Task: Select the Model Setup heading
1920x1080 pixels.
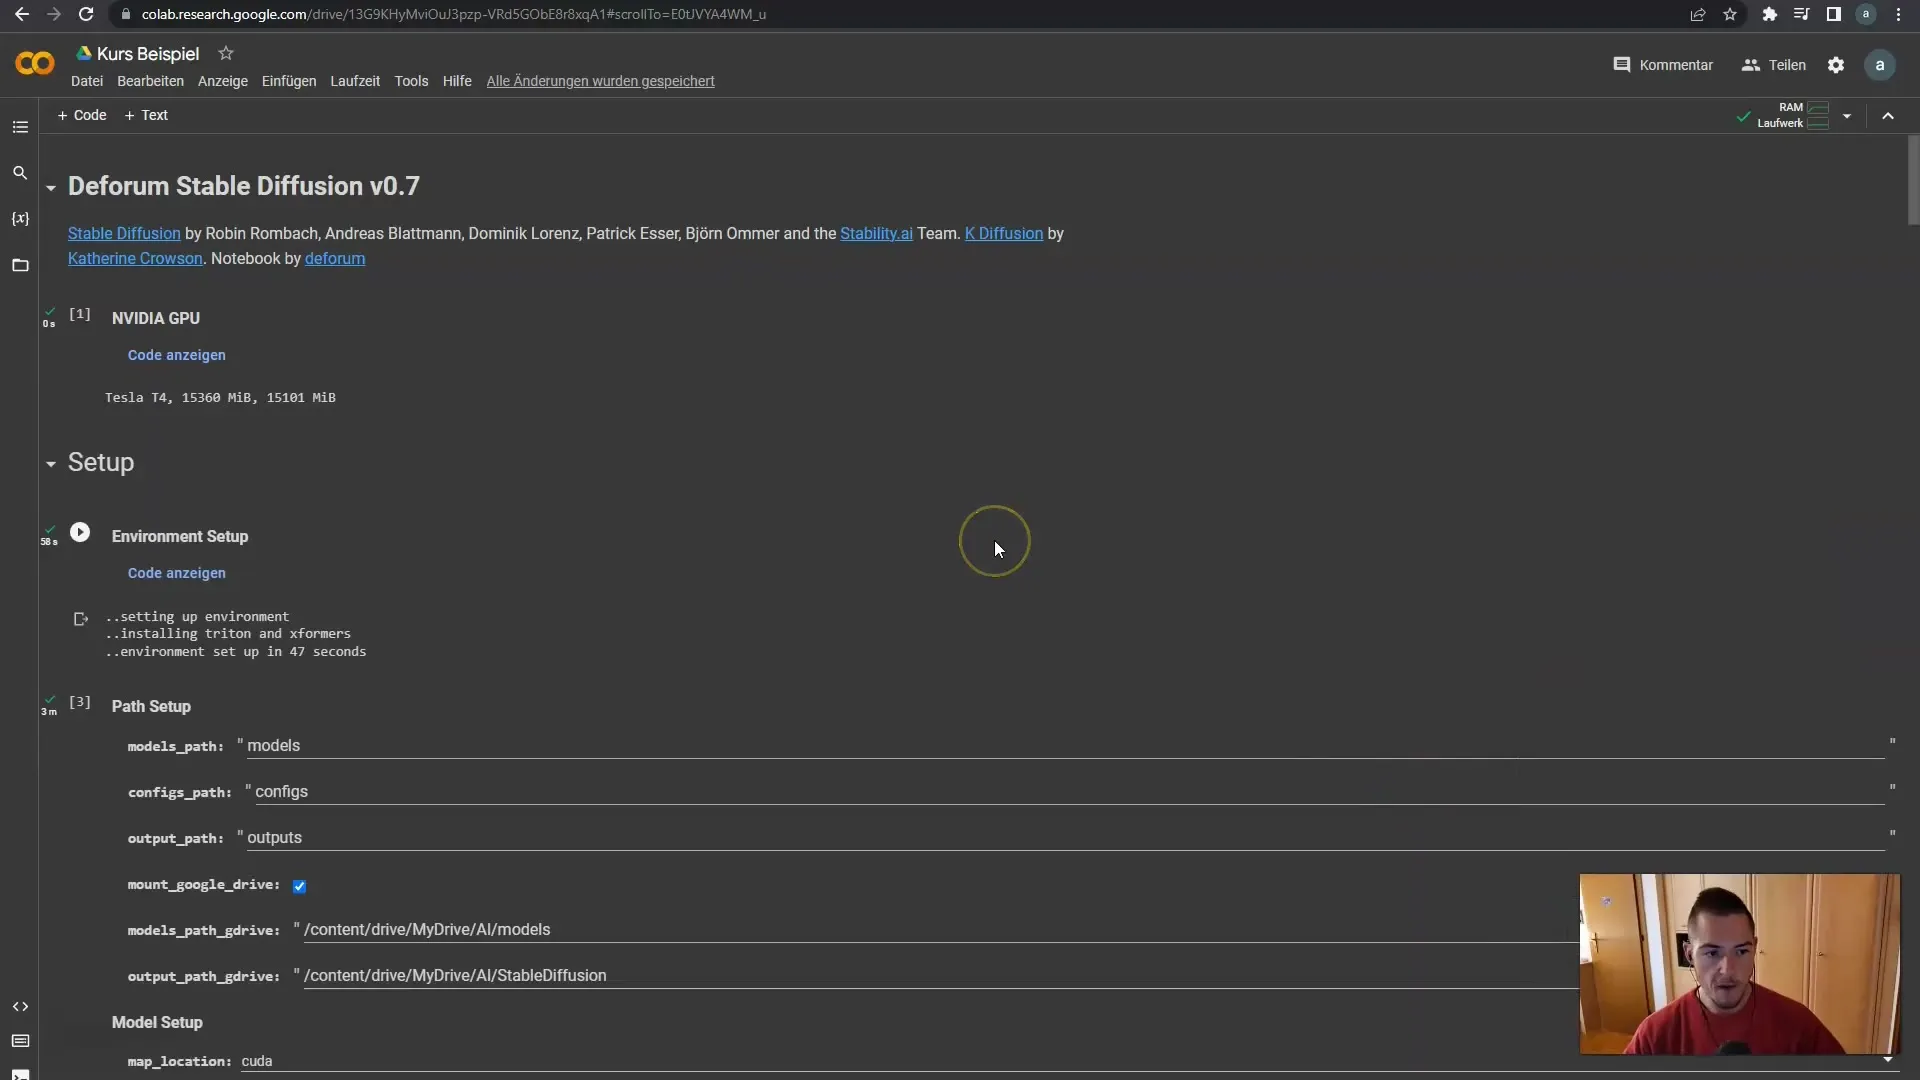Action: click(157, 1022)
